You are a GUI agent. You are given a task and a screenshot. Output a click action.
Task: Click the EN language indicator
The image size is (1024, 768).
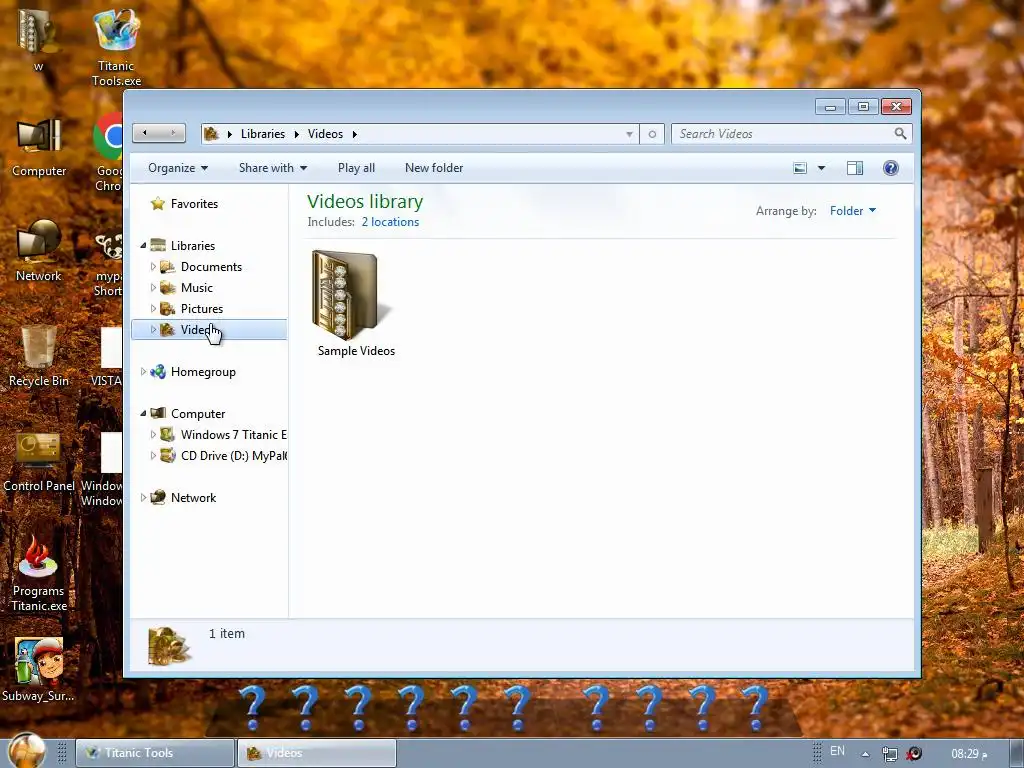click(837, 751)
